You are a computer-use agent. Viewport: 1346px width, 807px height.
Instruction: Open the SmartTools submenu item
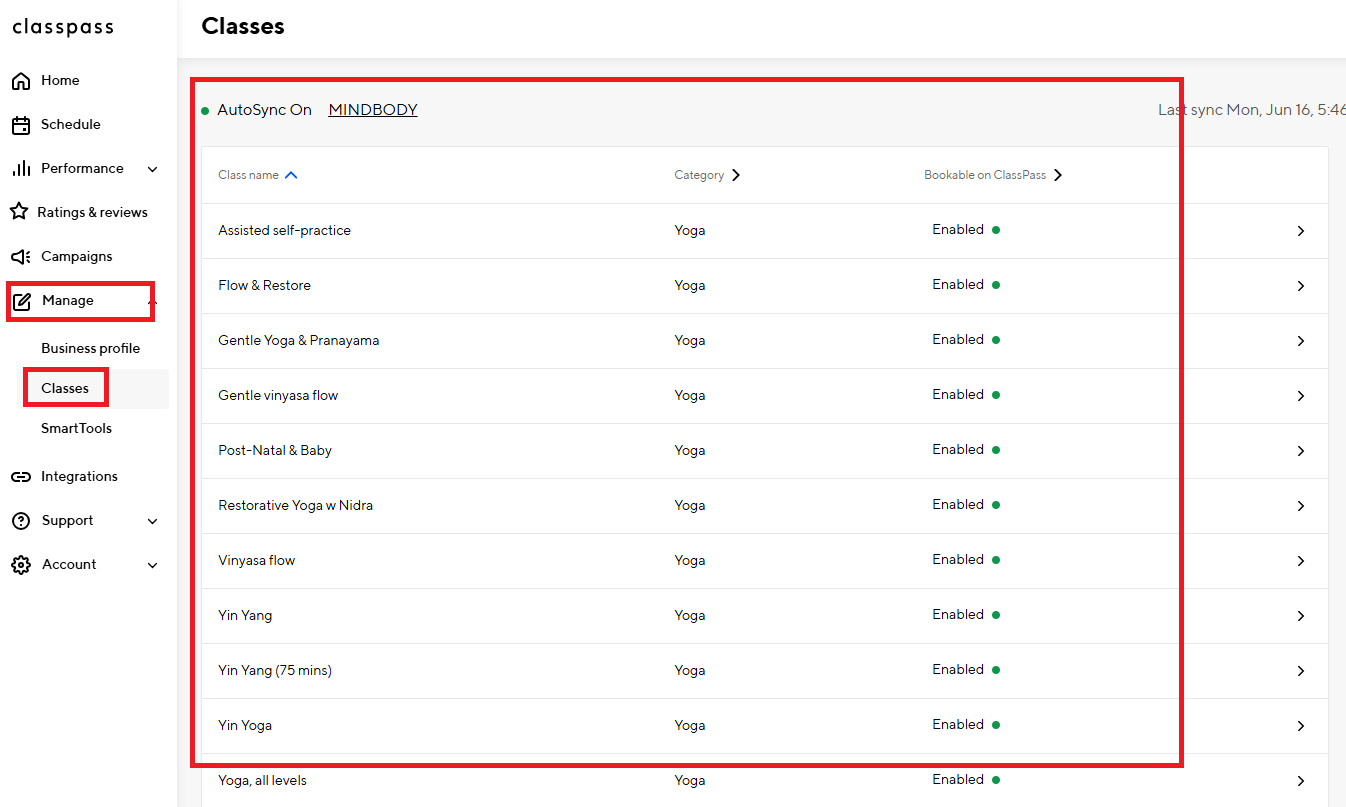pos(76,429)
